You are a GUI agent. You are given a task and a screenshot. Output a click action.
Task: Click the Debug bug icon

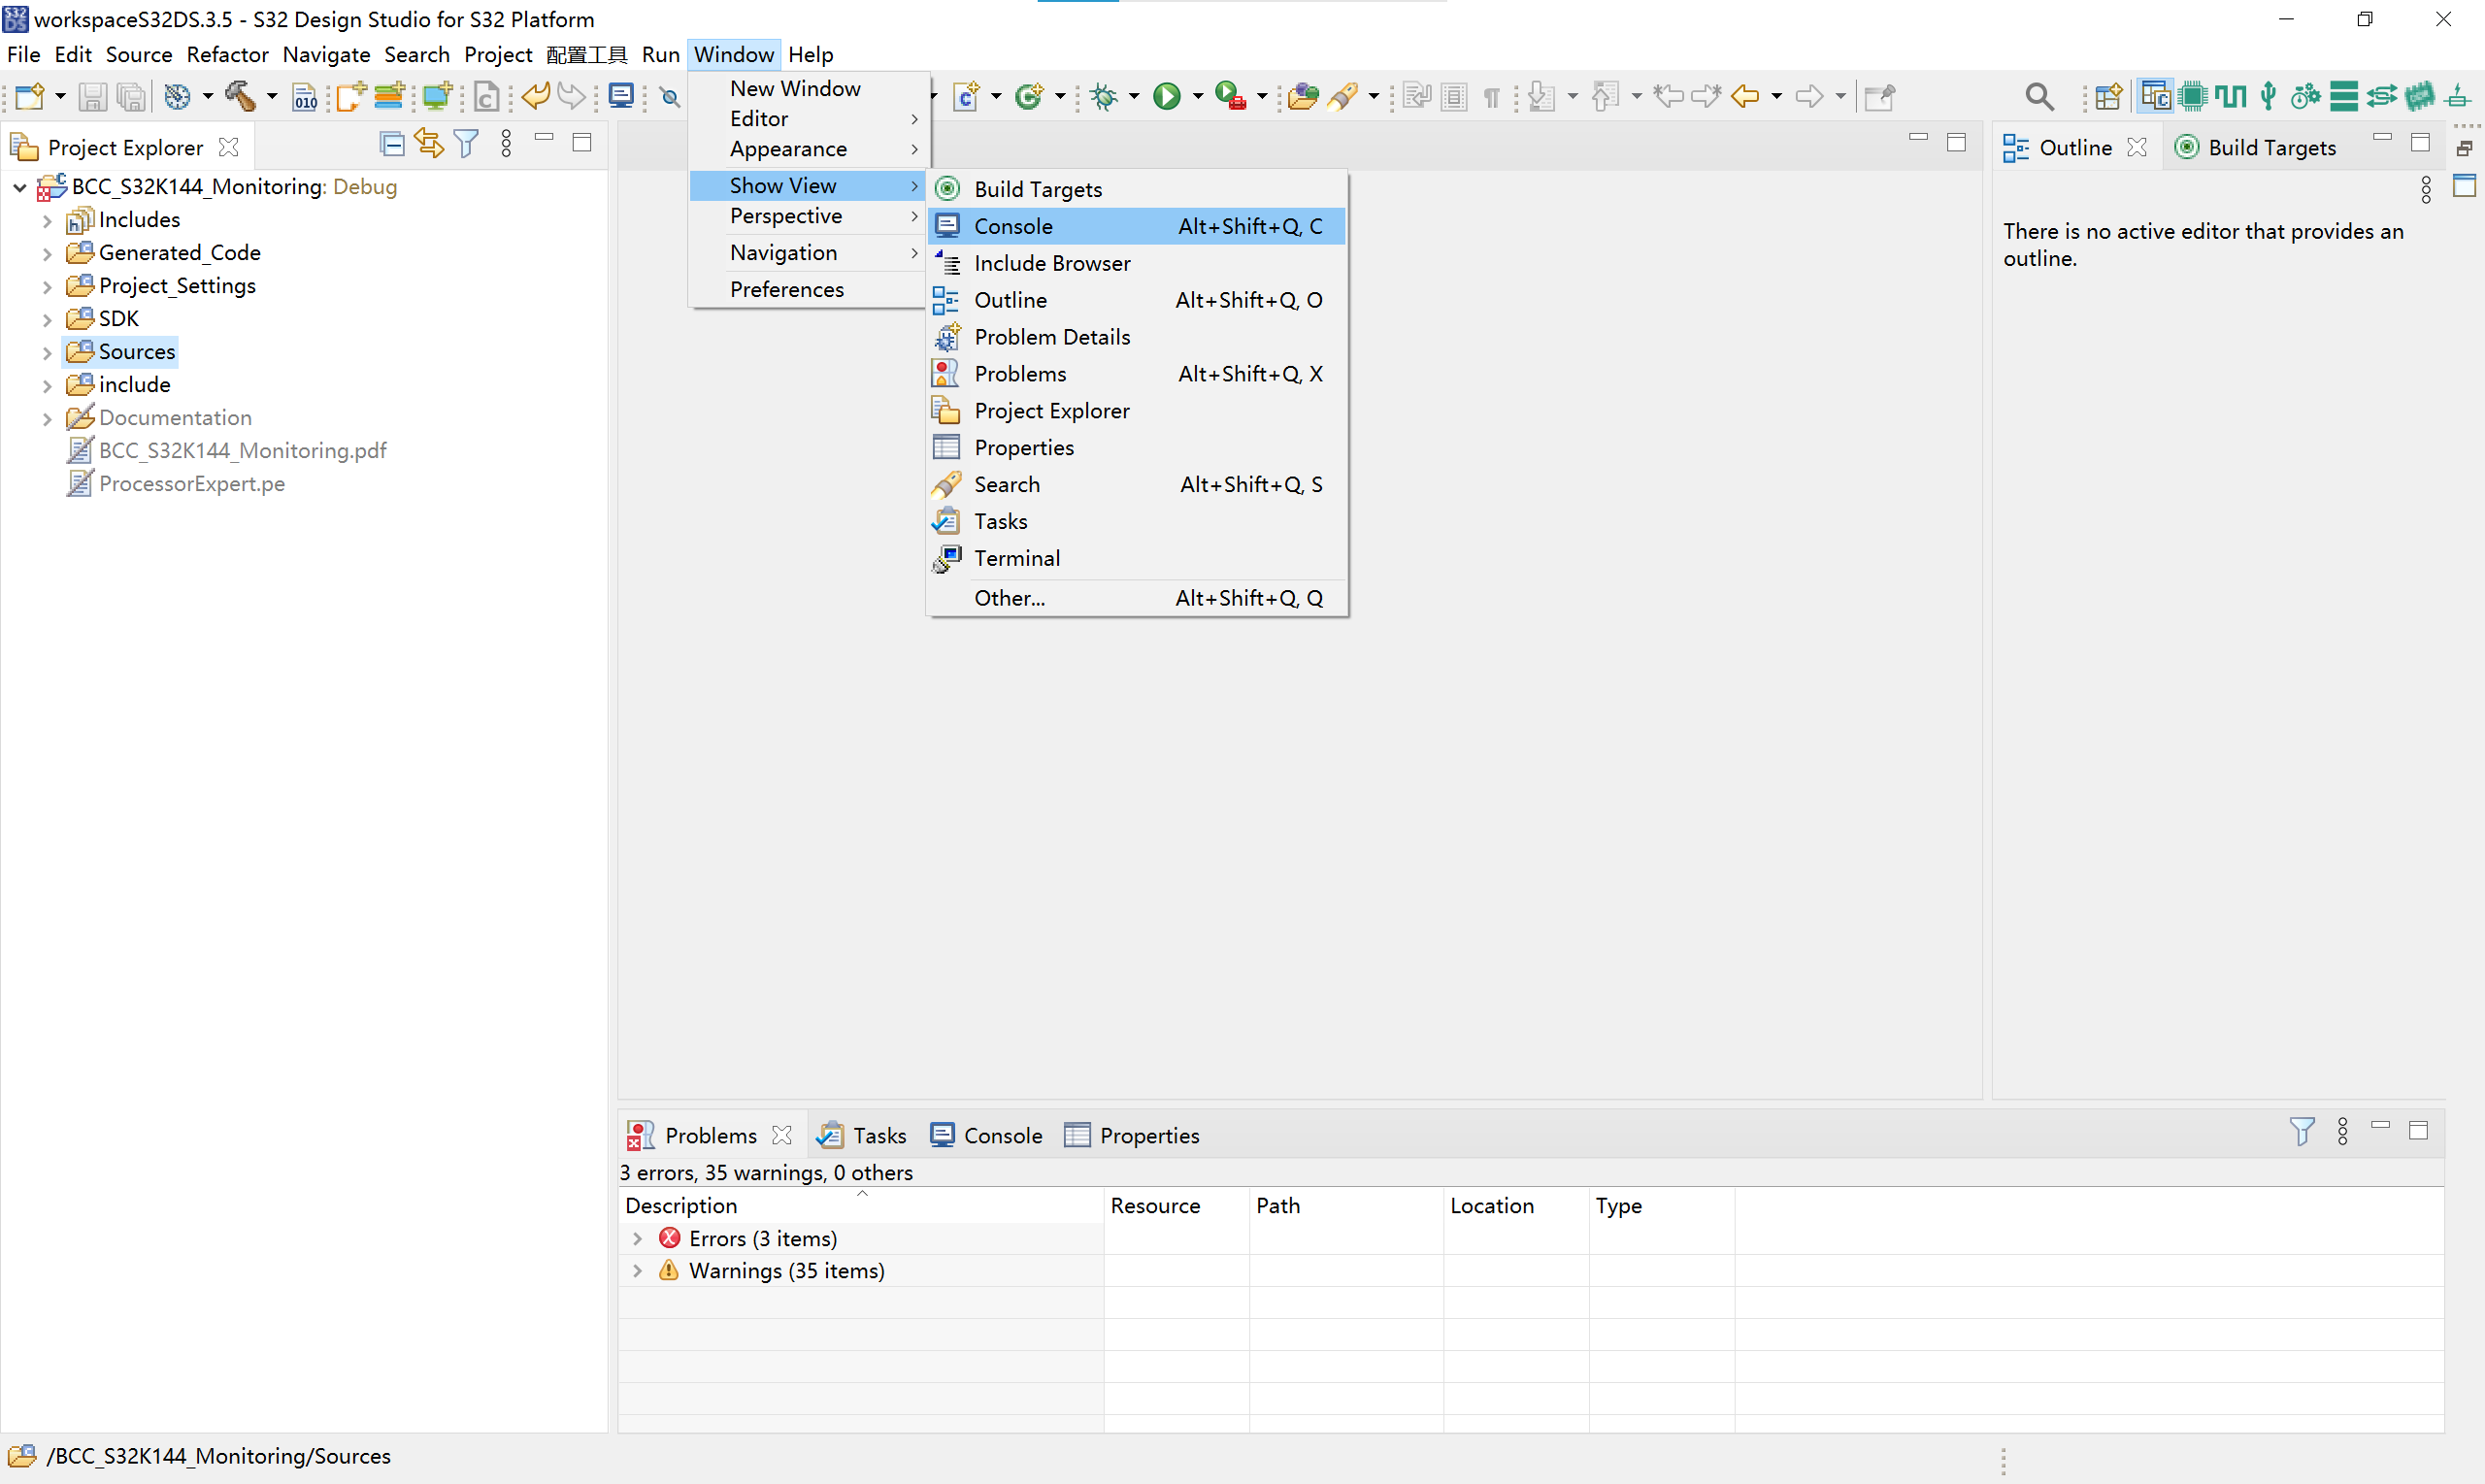pos(1104,96)
